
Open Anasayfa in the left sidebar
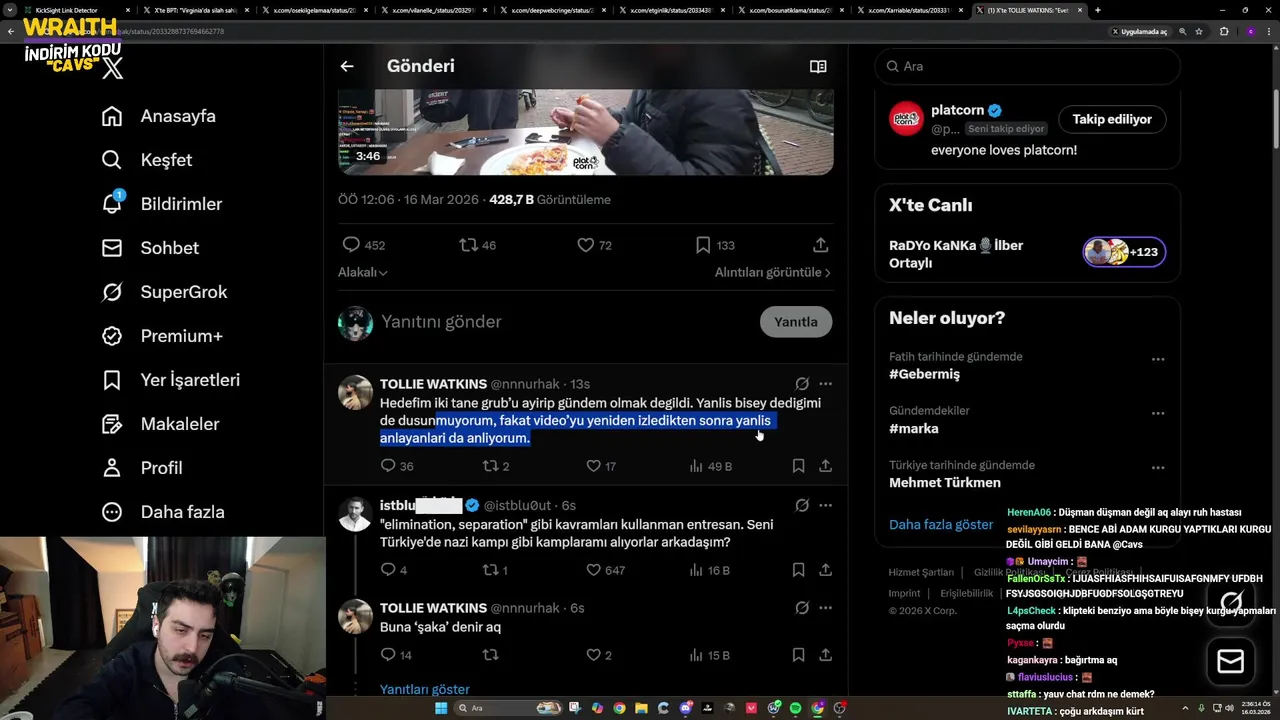158,116
